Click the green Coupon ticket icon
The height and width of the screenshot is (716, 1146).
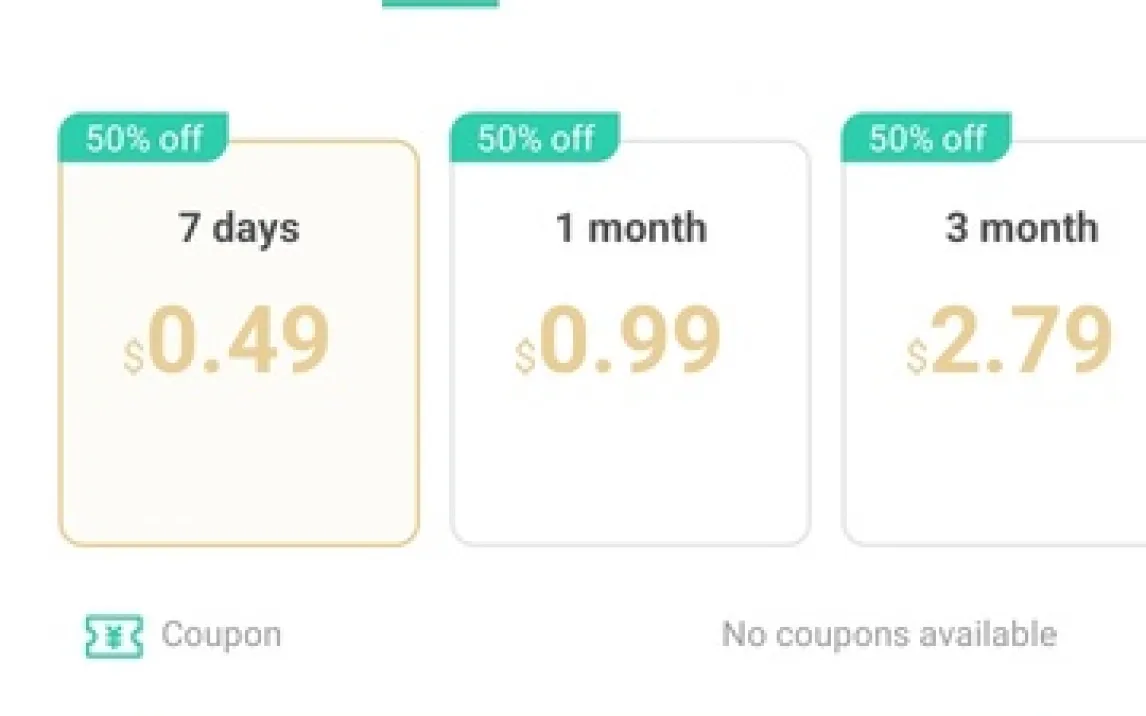point(114,636)
